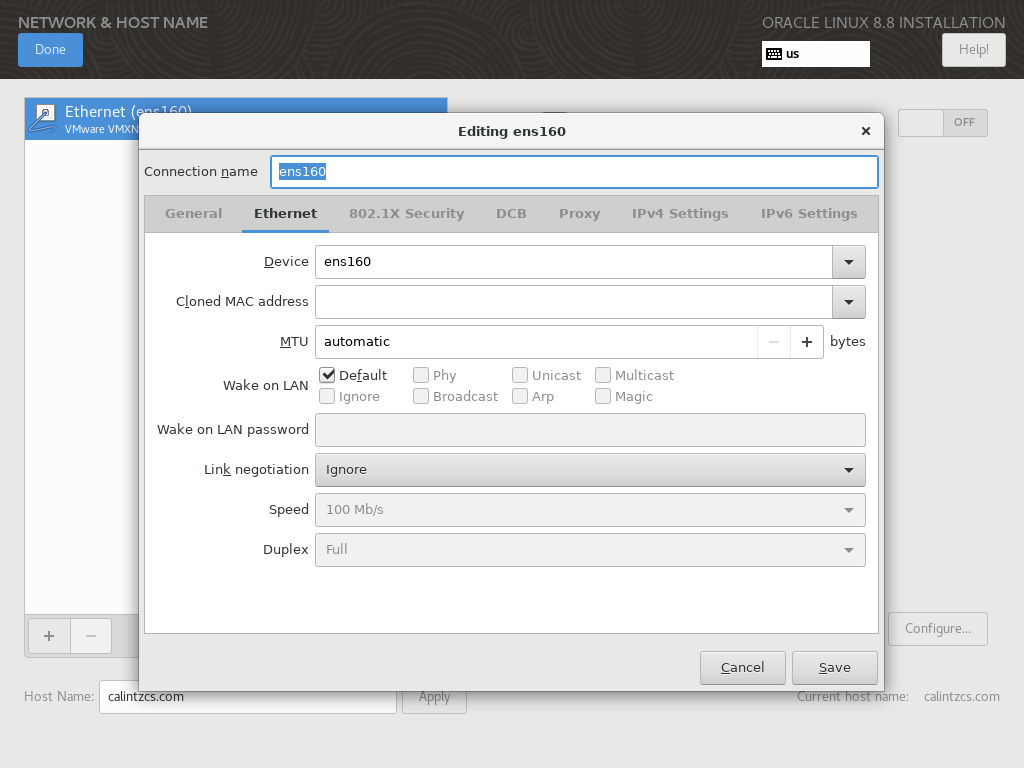Click the current host name calintzcs.com text
Screen dimensions: 1024x768
pos(961,697)
